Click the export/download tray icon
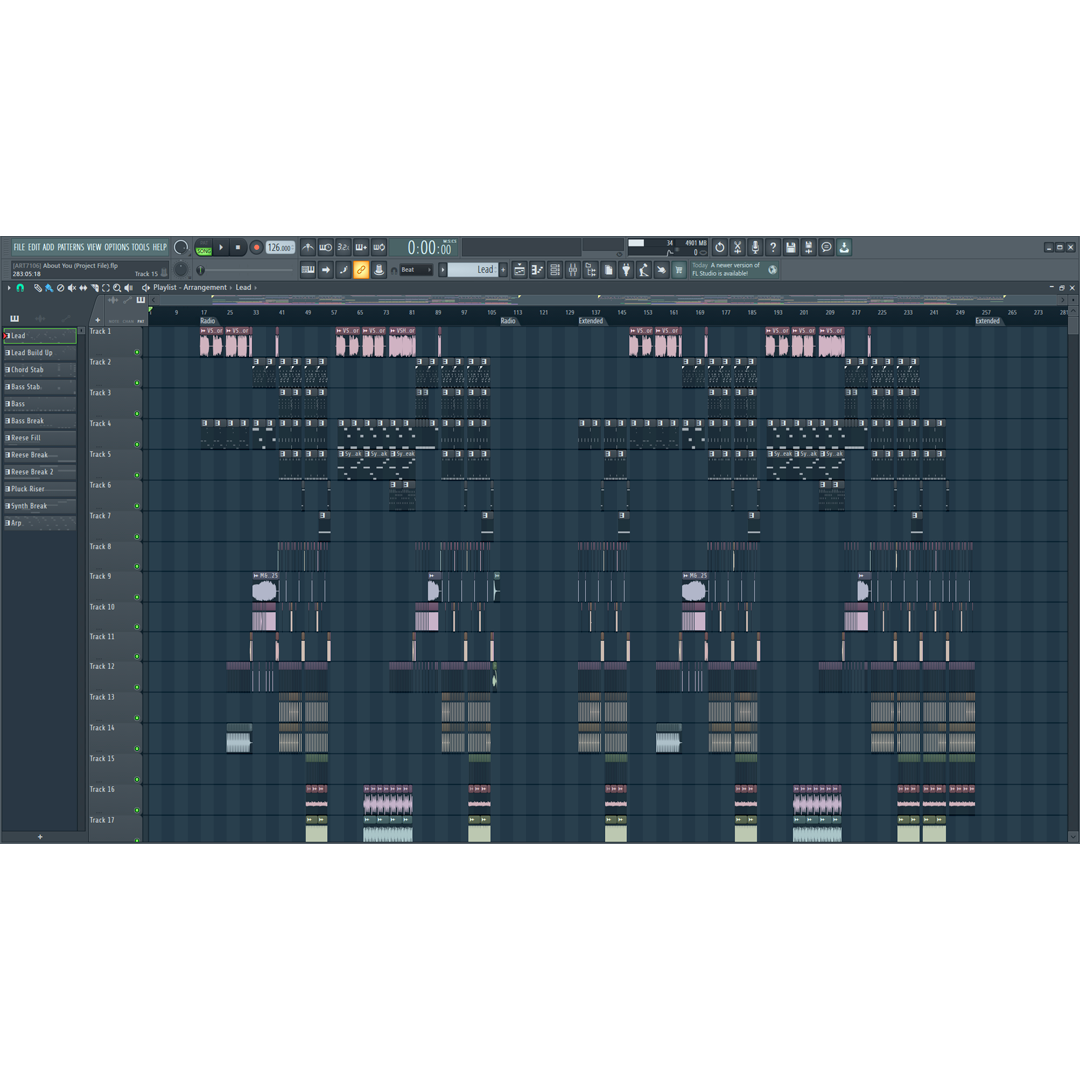 coord(844,247)
